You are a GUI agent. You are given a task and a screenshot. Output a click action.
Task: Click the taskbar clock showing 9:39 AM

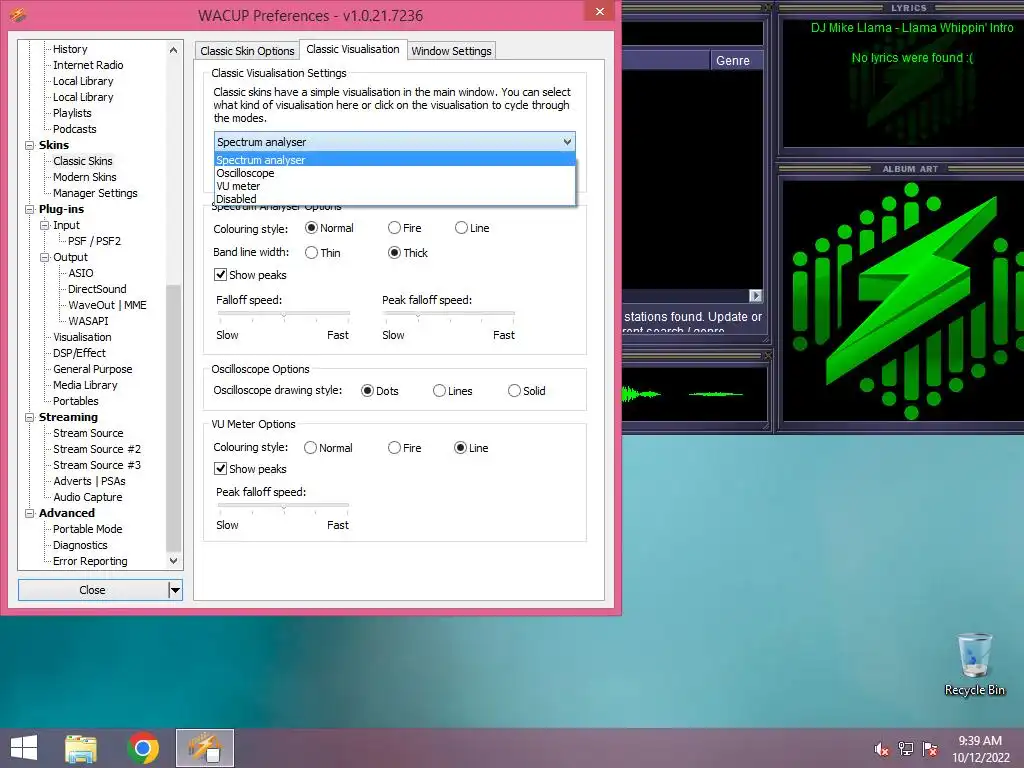[x=980, y=748]
